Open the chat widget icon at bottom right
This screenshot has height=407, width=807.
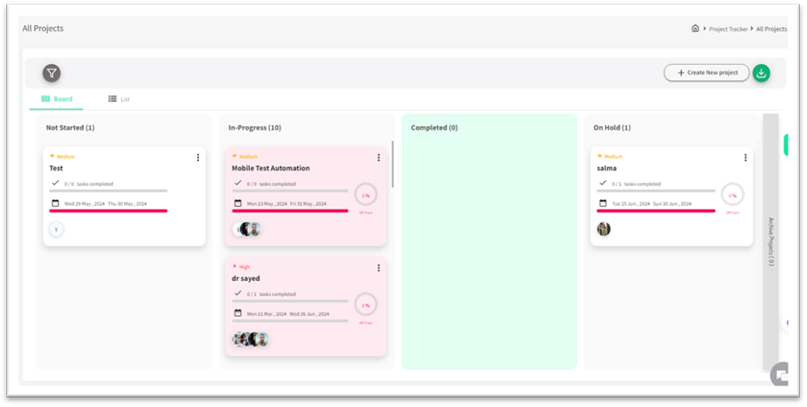click(x=780, y=375)
